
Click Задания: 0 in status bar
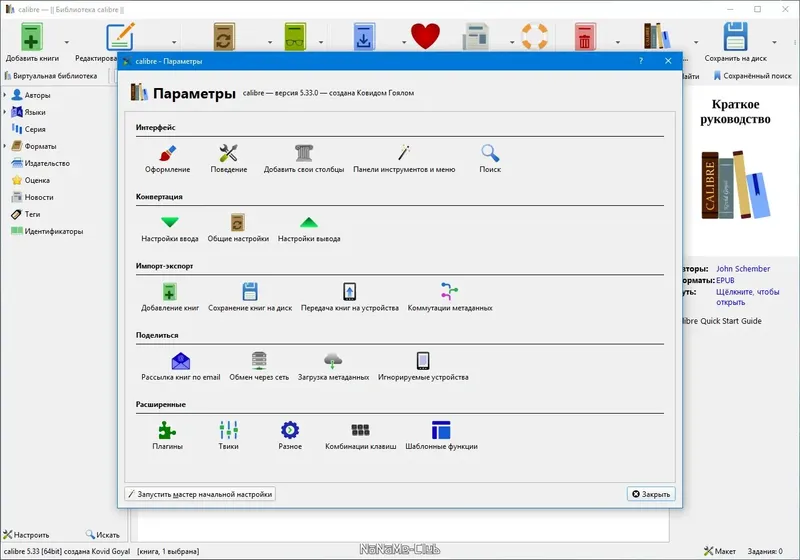click(x=765, y=551)
